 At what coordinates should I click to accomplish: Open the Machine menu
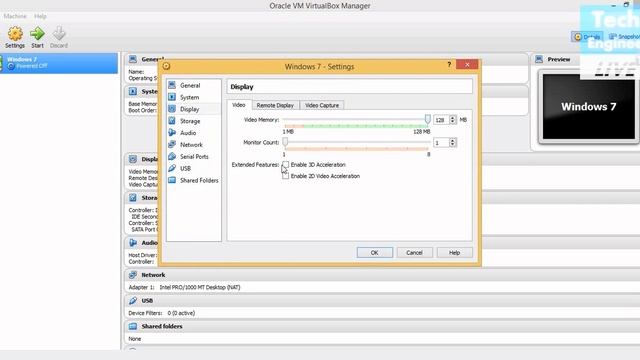click(15, 16)
